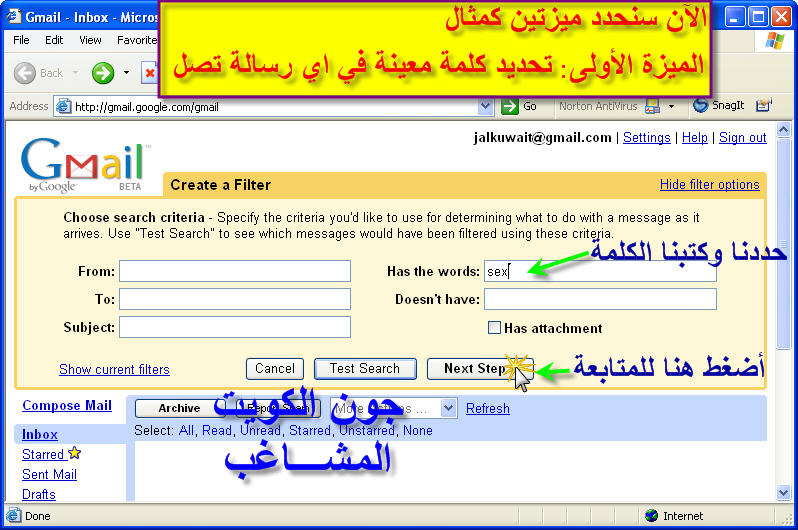Click the Gmail logo

pyautogui.click(x=86, y=165)
